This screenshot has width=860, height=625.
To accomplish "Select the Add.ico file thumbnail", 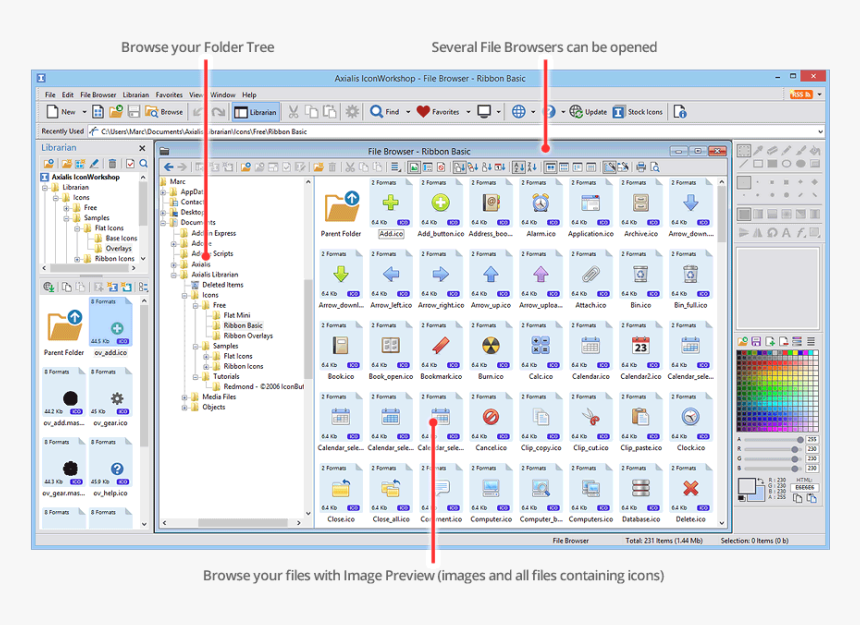I will [391, 209].
